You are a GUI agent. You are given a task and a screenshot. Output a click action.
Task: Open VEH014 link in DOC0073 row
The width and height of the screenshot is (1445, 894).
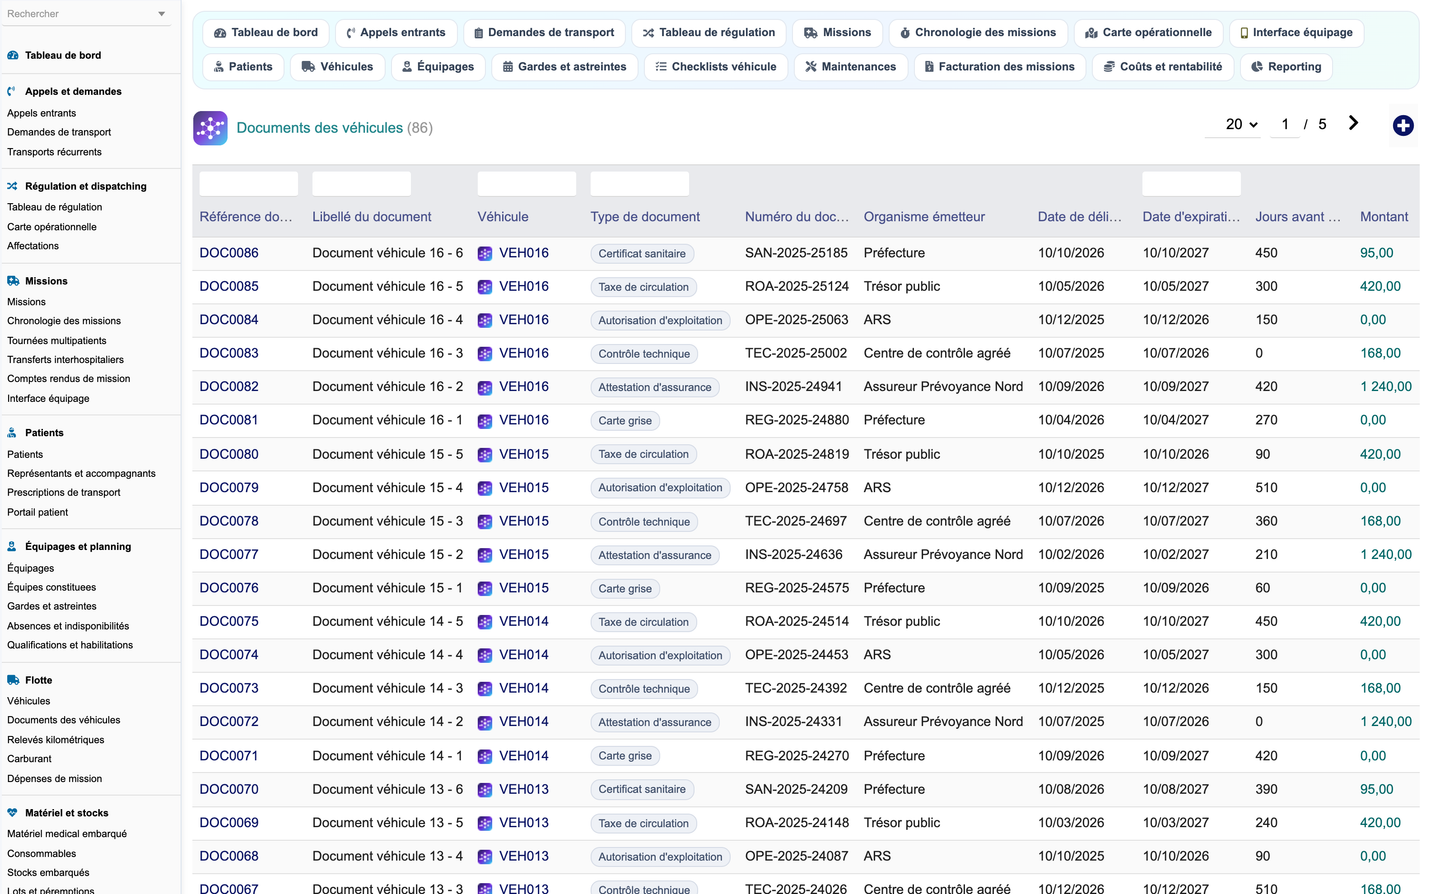524,688
